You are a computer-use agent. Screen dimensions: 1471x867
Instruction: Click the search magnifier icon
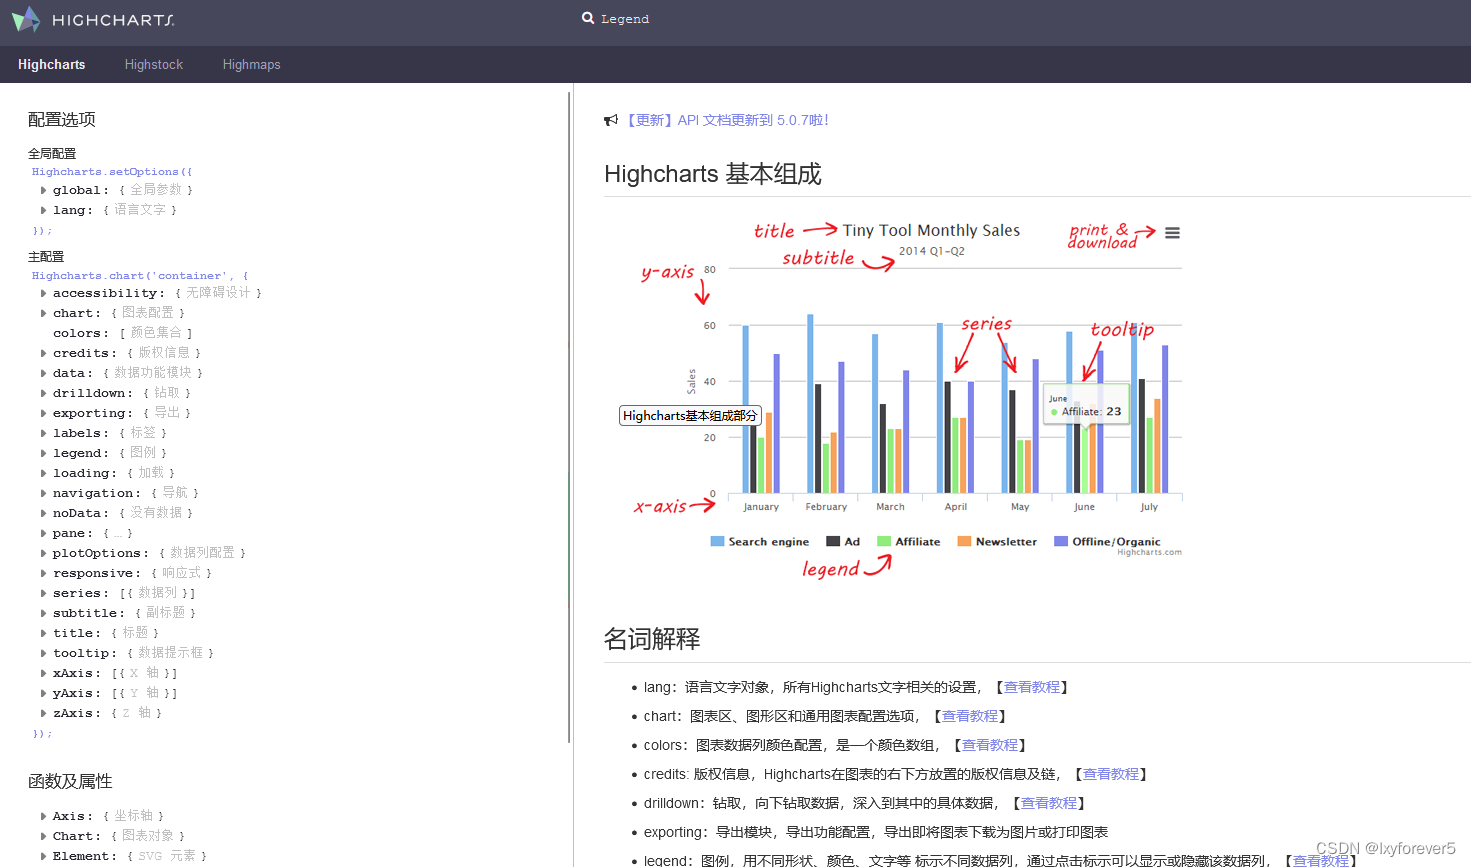(x=588, y=18)
